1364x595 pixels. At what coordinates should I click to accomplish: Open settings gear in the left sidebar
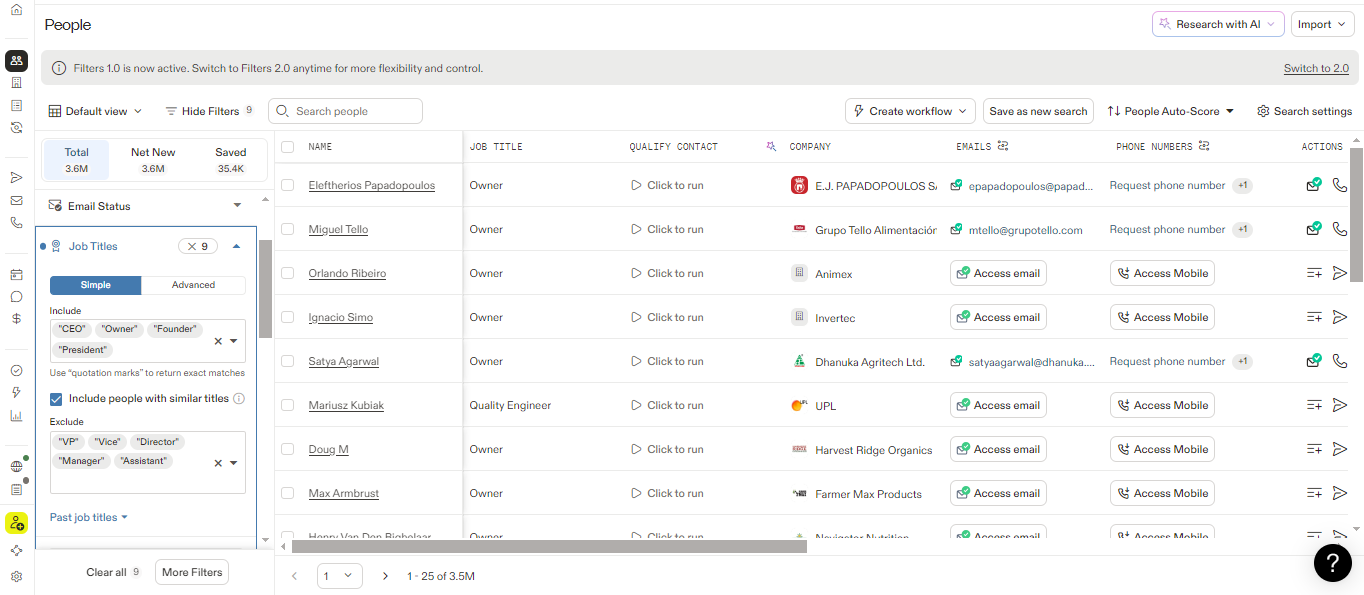click(x=16, y=577)
